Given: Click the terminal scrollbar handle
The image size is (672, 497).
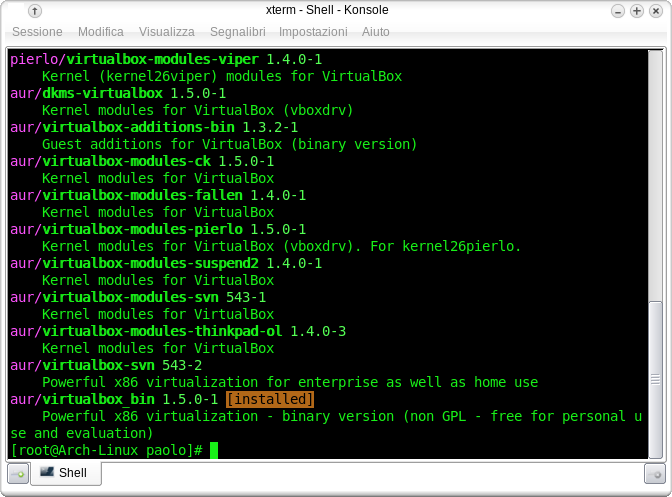Looking at the screenshot, I should click(655, 378).
